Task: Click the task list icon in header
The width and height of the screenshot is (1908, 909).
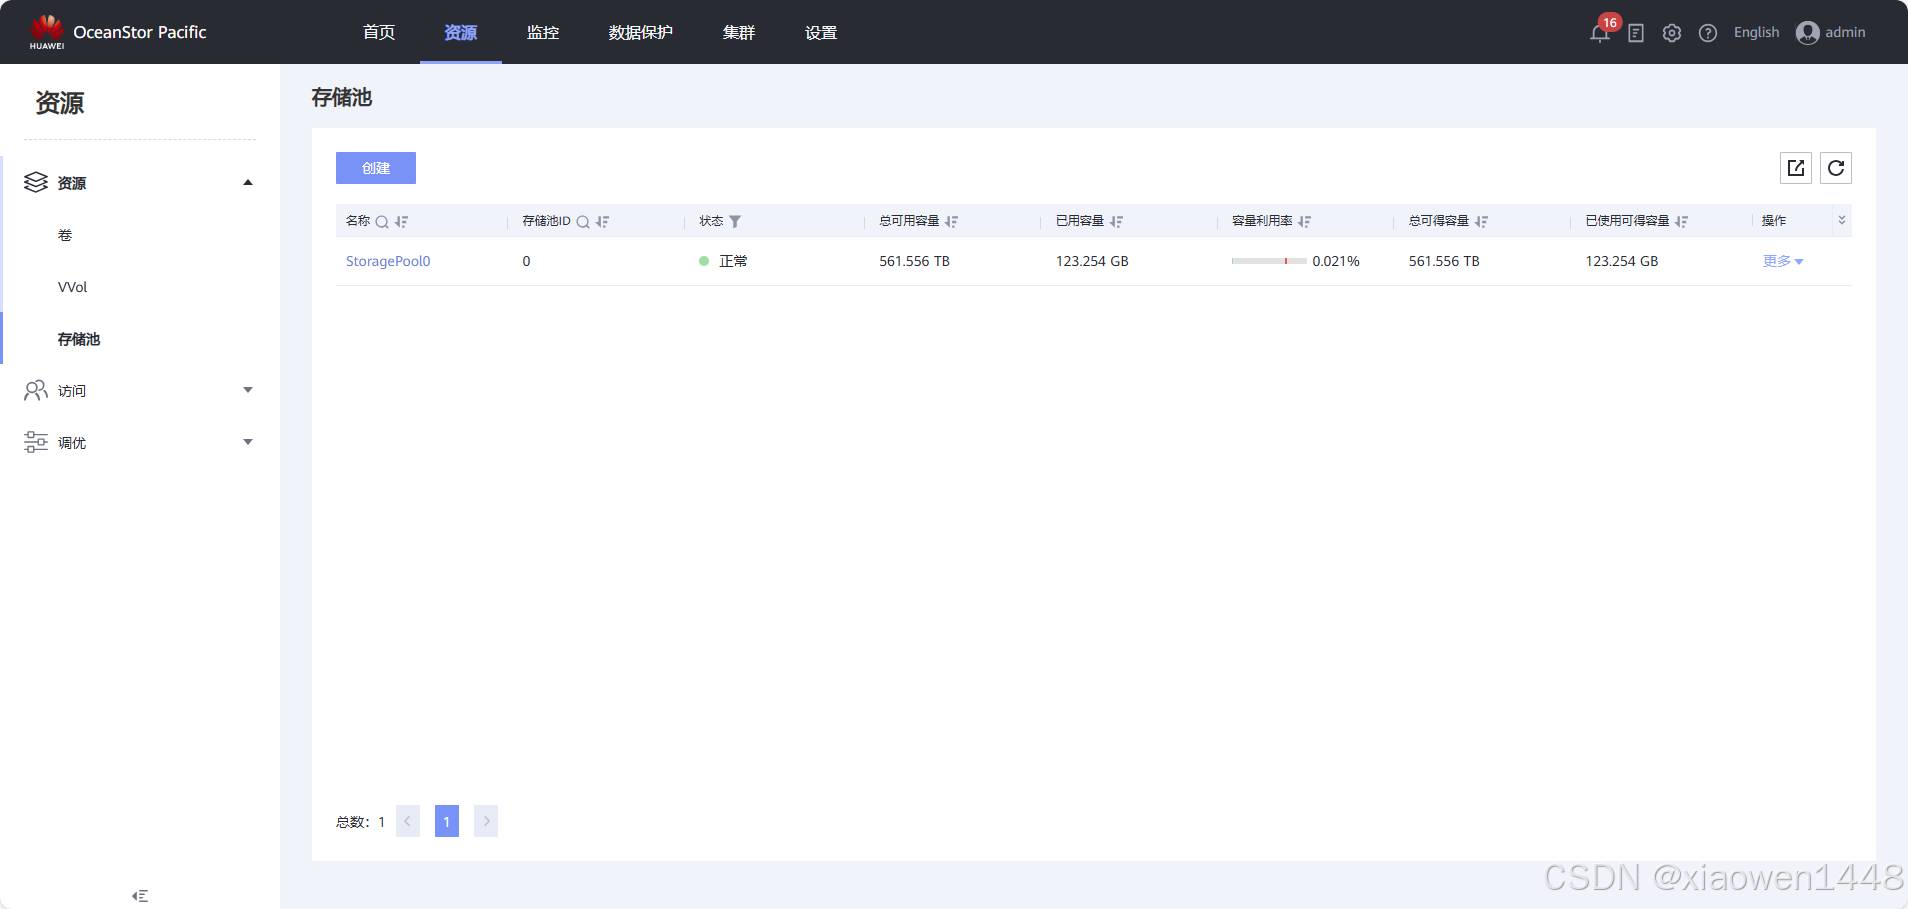Action: (1636, 33)
